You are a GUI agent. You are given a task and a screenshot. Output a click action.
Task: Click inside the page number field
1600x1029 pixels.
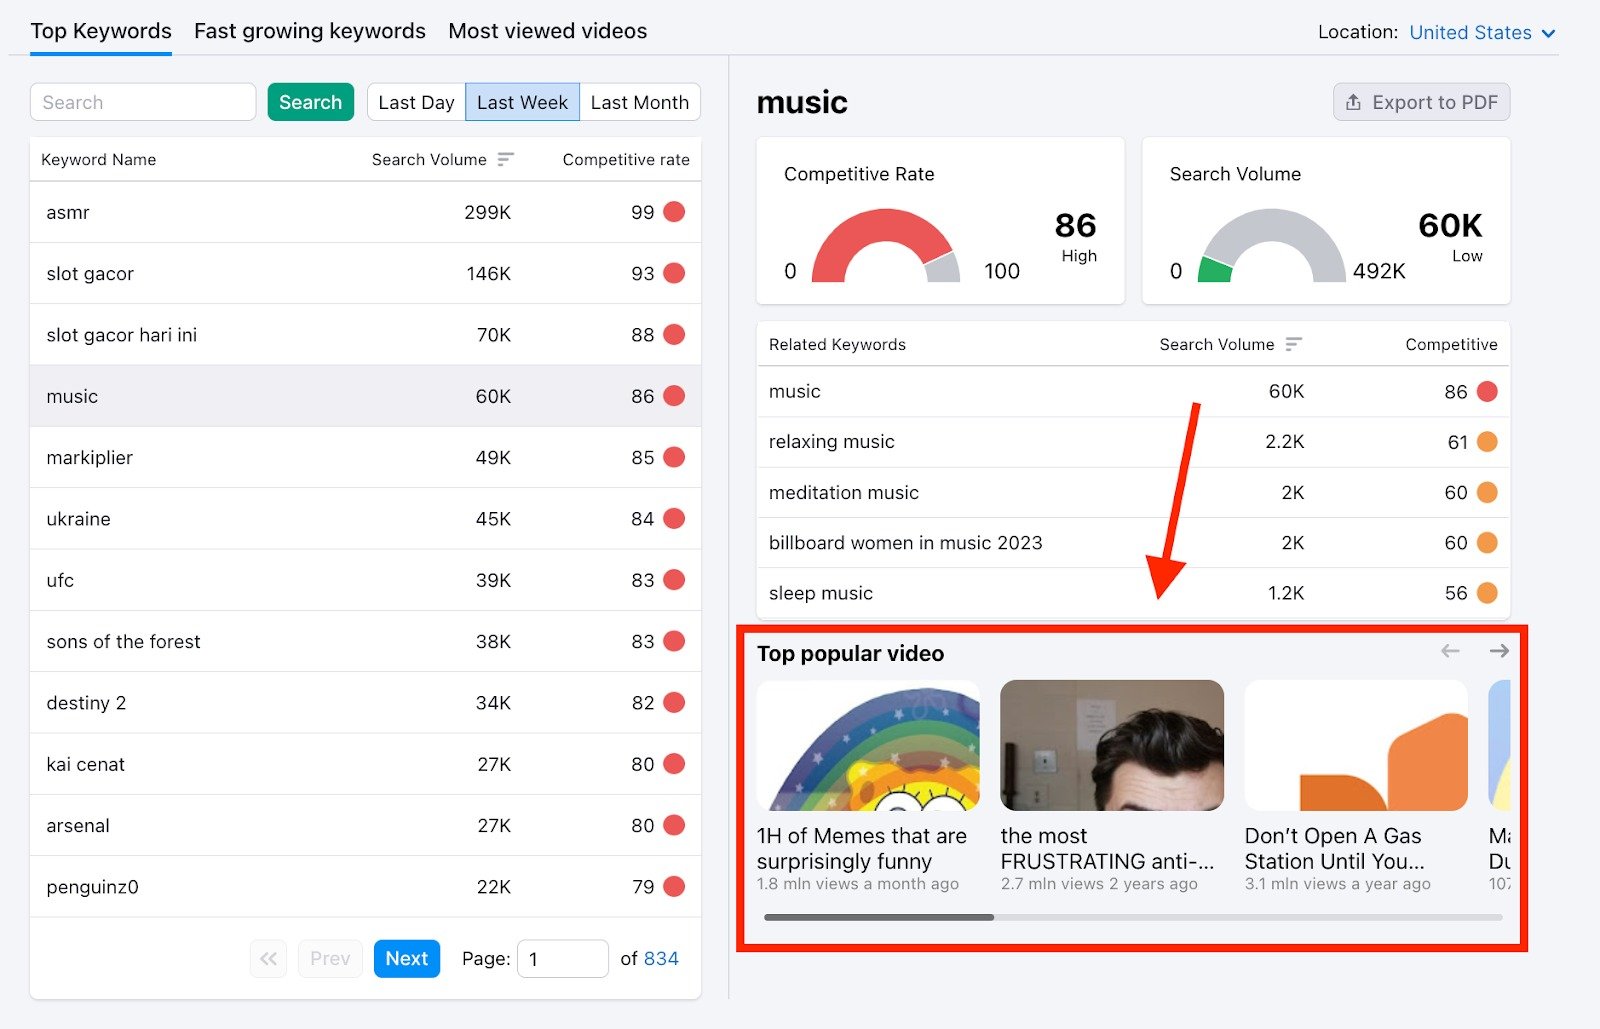pyautogui.click(x=563, y=958)
